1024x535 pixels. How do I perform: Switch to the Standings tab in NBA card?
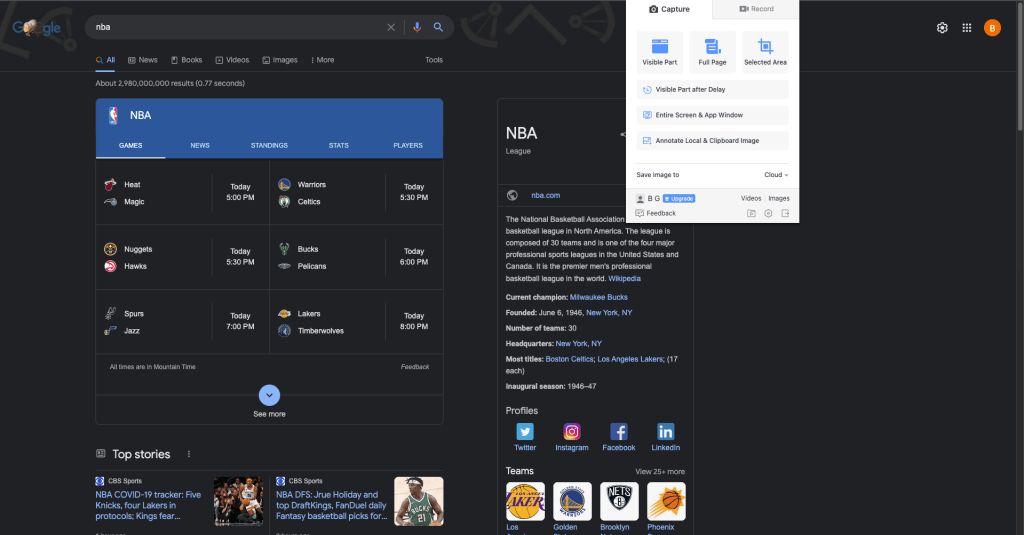point(269,145)
